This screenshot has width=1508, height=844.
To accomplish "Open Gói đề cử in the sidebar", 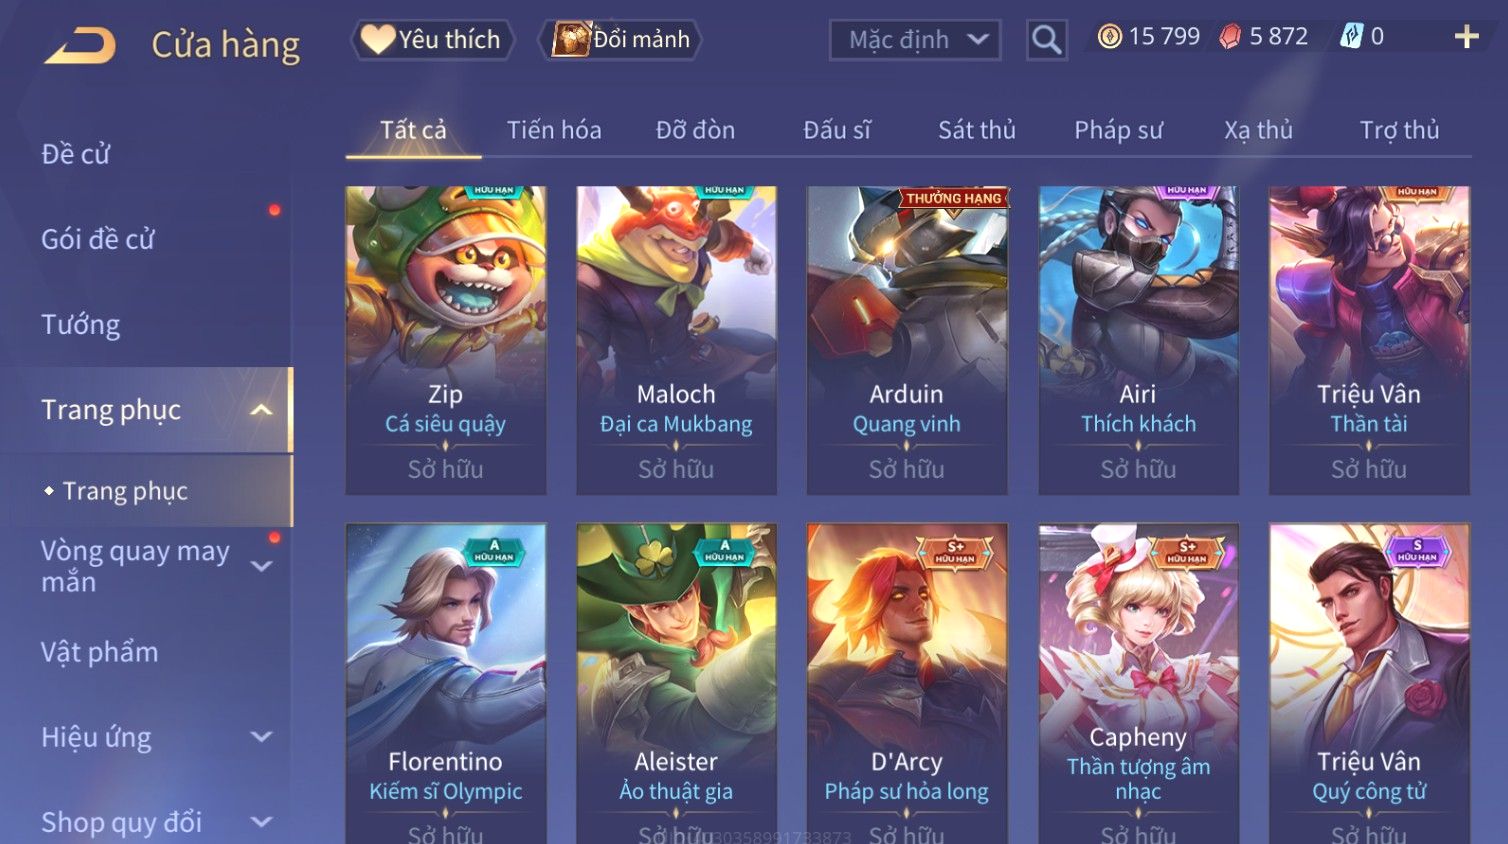I will pos(98,240).
